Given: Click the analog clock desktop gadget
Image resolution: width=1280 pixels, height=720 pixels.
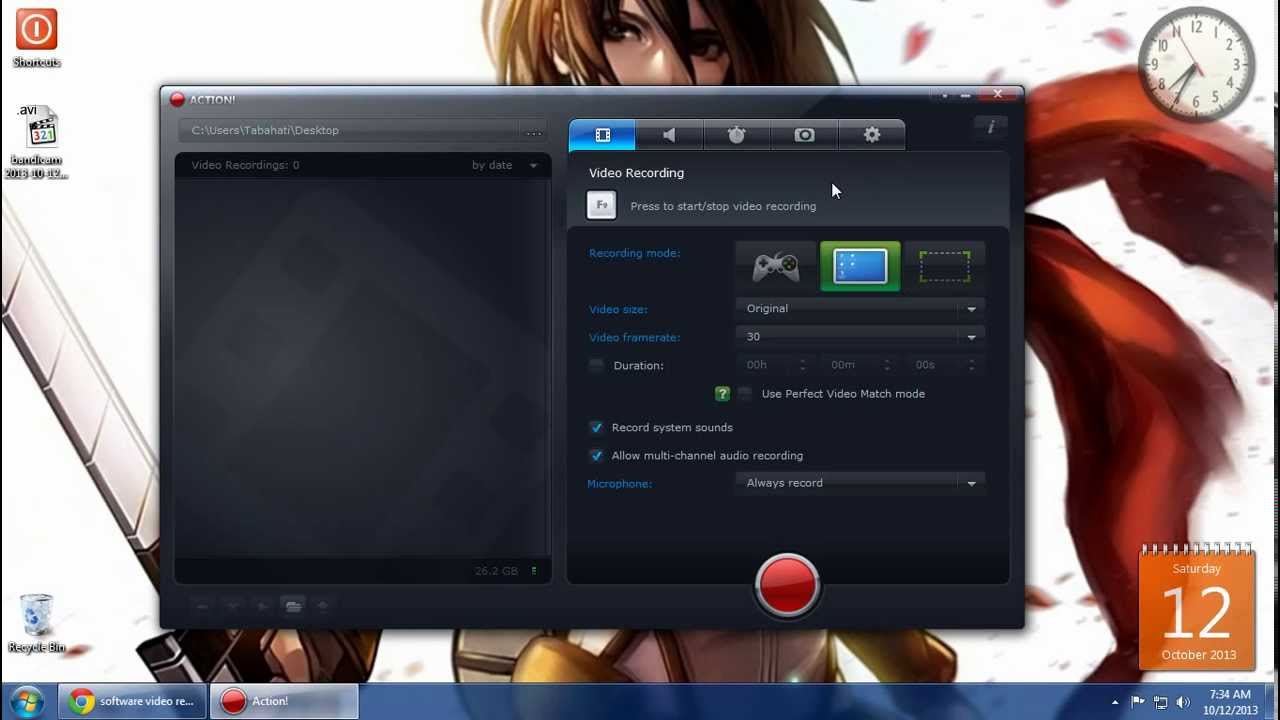Looking at the screenshot, I should [x=1196, y=65].
